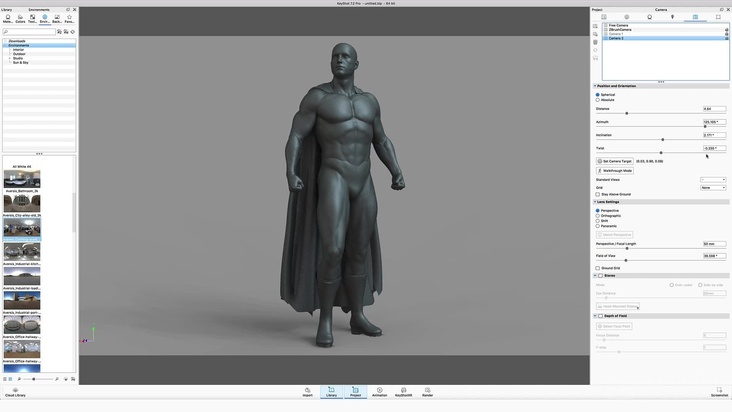This screenshot has width=732, height=412.
Task: Take a Screenshot of the view
Action: tap(719, 392)
